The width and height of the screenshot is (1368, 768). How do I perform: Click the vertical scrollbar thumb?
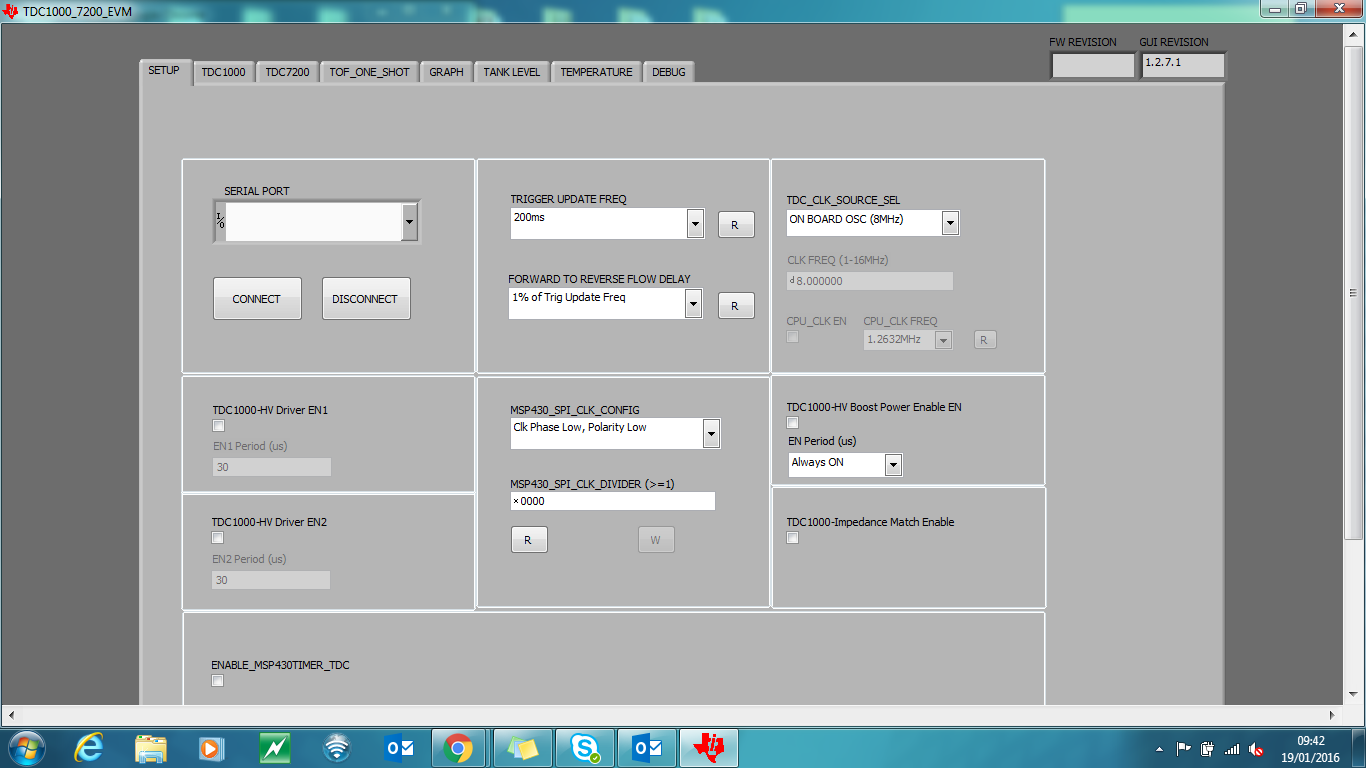point(1354,294)
